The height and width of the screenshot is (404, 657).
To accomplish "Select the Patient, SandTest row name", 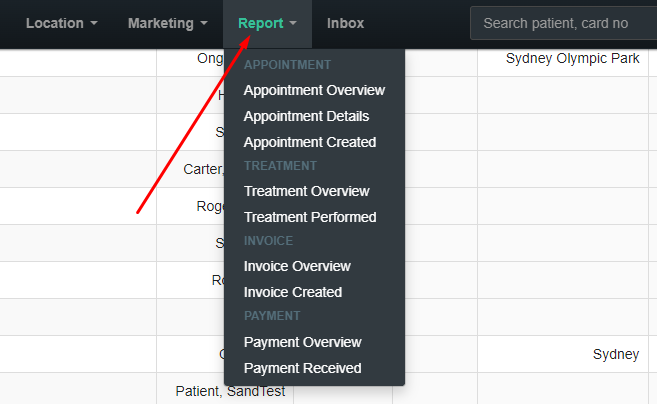I will click(x=230, y=391).
